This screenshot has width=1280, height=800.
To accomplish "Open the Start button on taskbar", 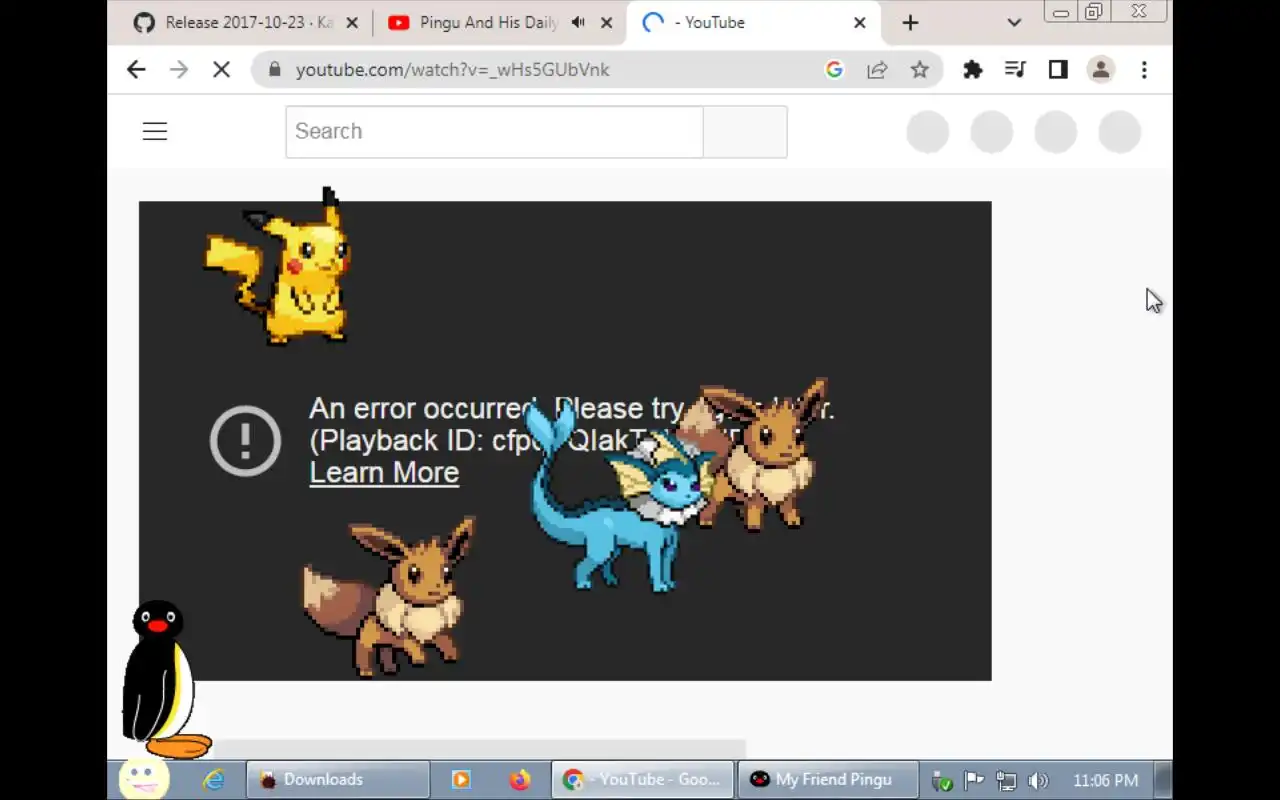I will [143, 779].
